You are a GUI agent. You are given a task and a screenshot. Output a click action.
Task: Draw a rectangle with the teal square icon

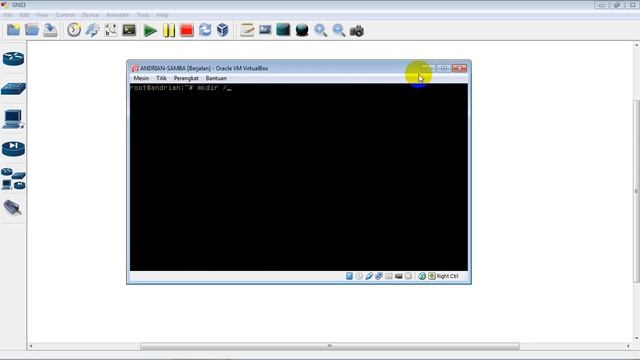click(283, 30)
